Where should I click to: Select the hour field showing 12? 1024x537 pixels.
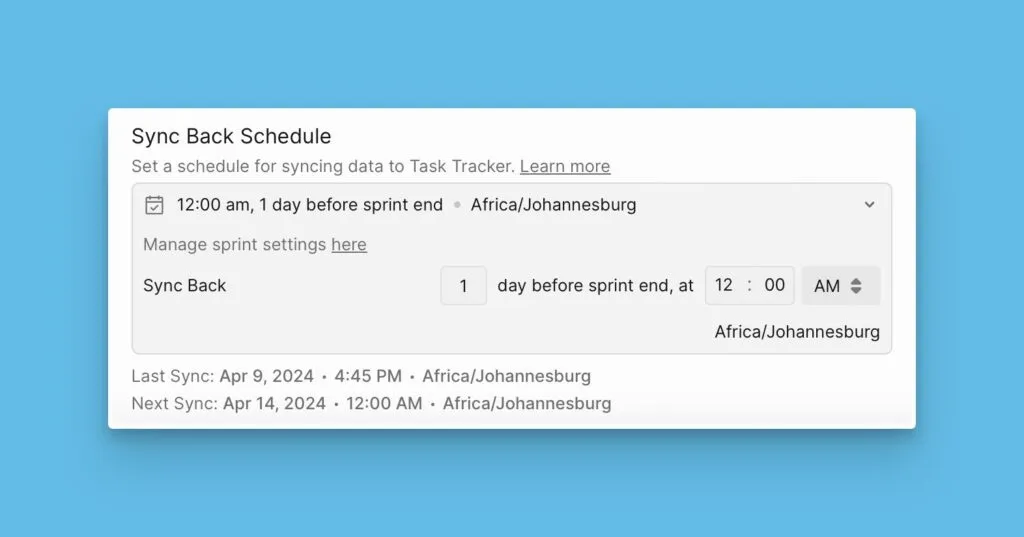coord(725,285)
